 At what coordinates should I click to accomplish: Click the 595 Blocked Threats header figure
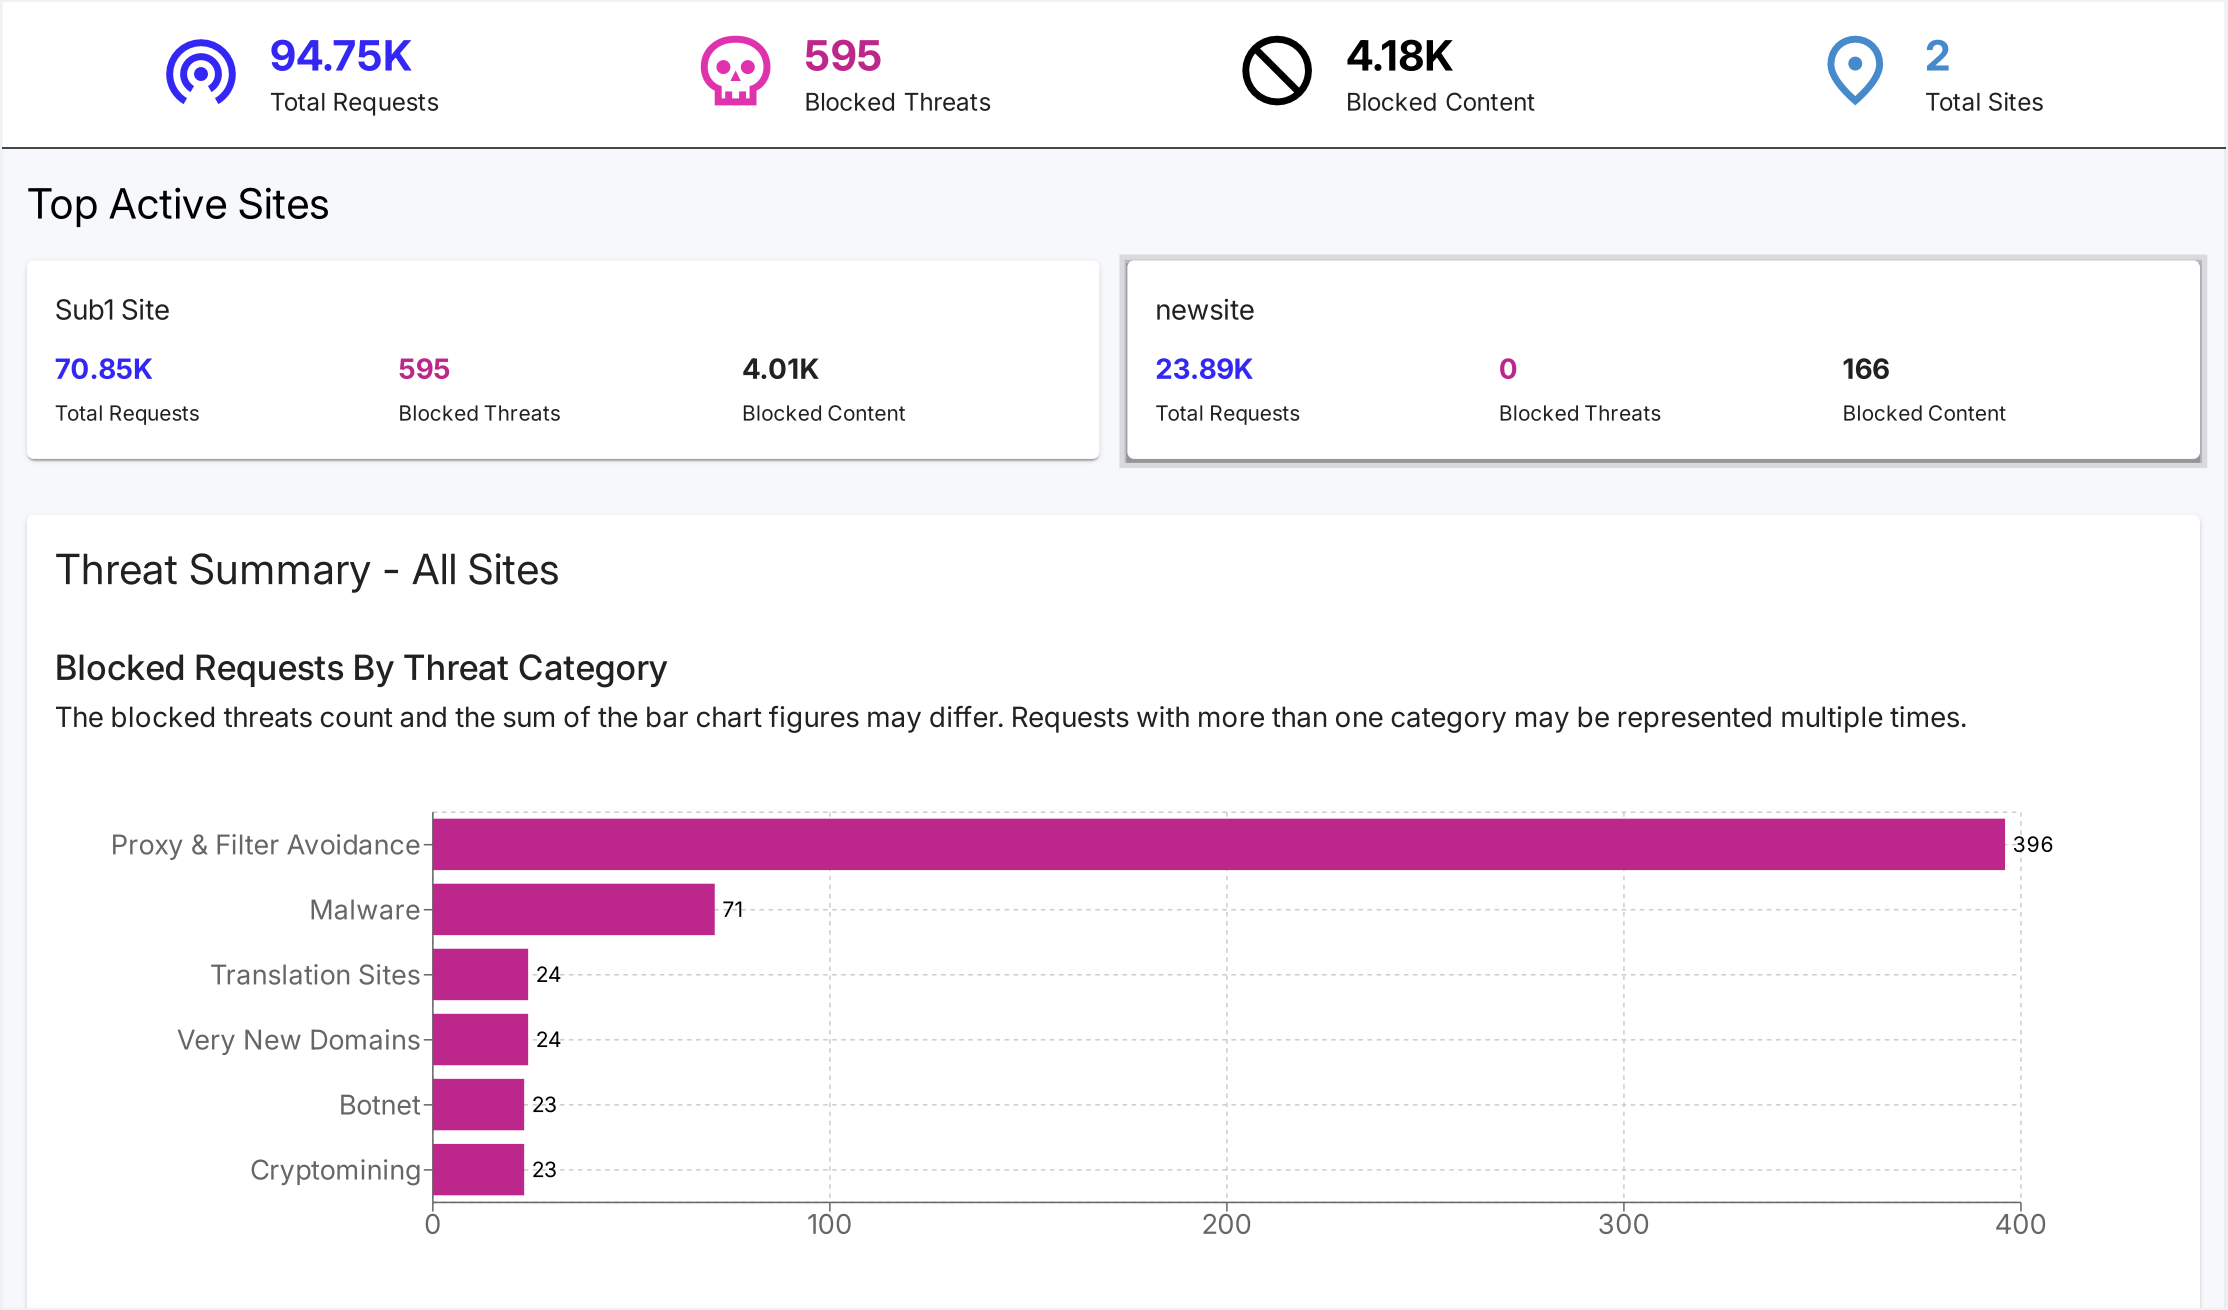point(842,56)
